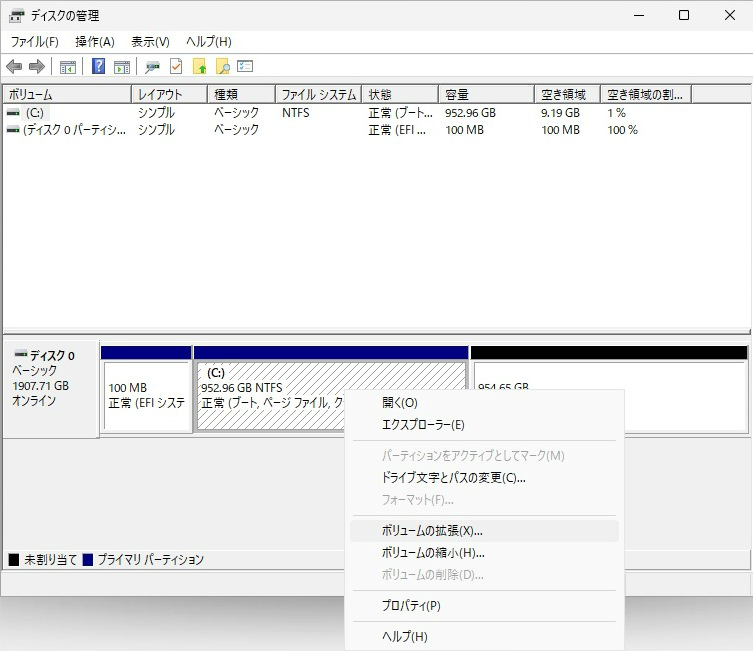Click the ファイル システム column header
The image size is (753, 651).
click(318, 95)
